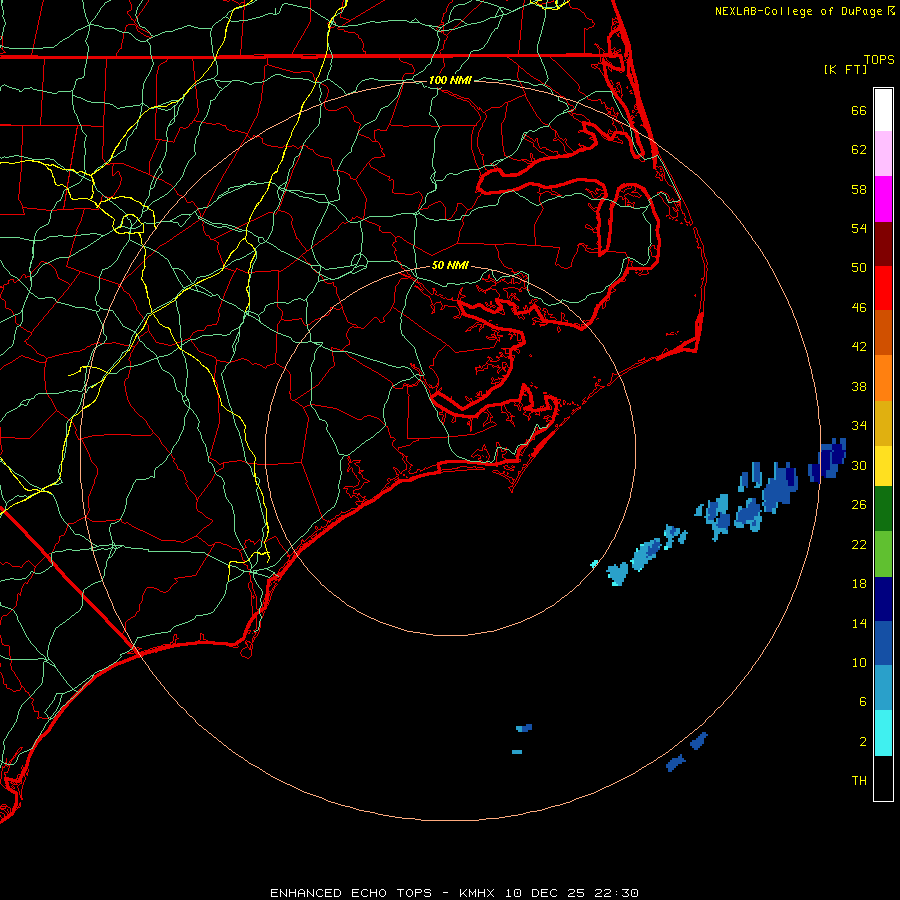Viewport: 900px width, 900px height.
Task: Click the 100 NMI range ring label
Action: pyautogui.click(x=451, y=80)
